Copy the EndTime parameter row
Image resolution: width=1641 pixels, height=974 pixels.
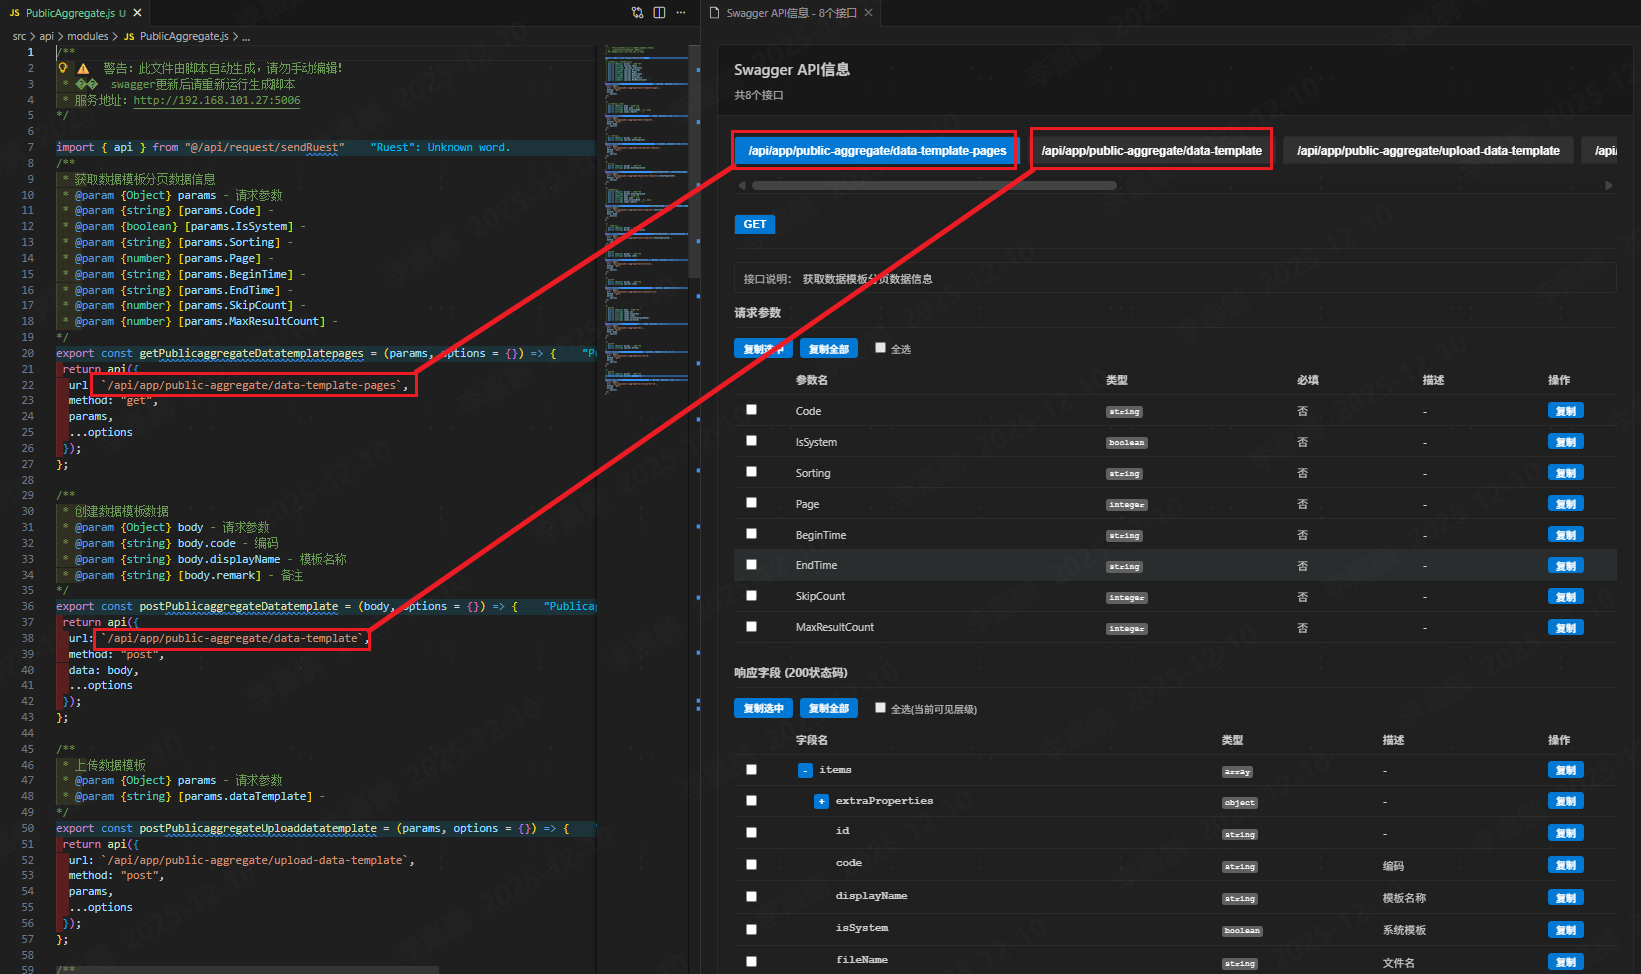coord(1565,566)
